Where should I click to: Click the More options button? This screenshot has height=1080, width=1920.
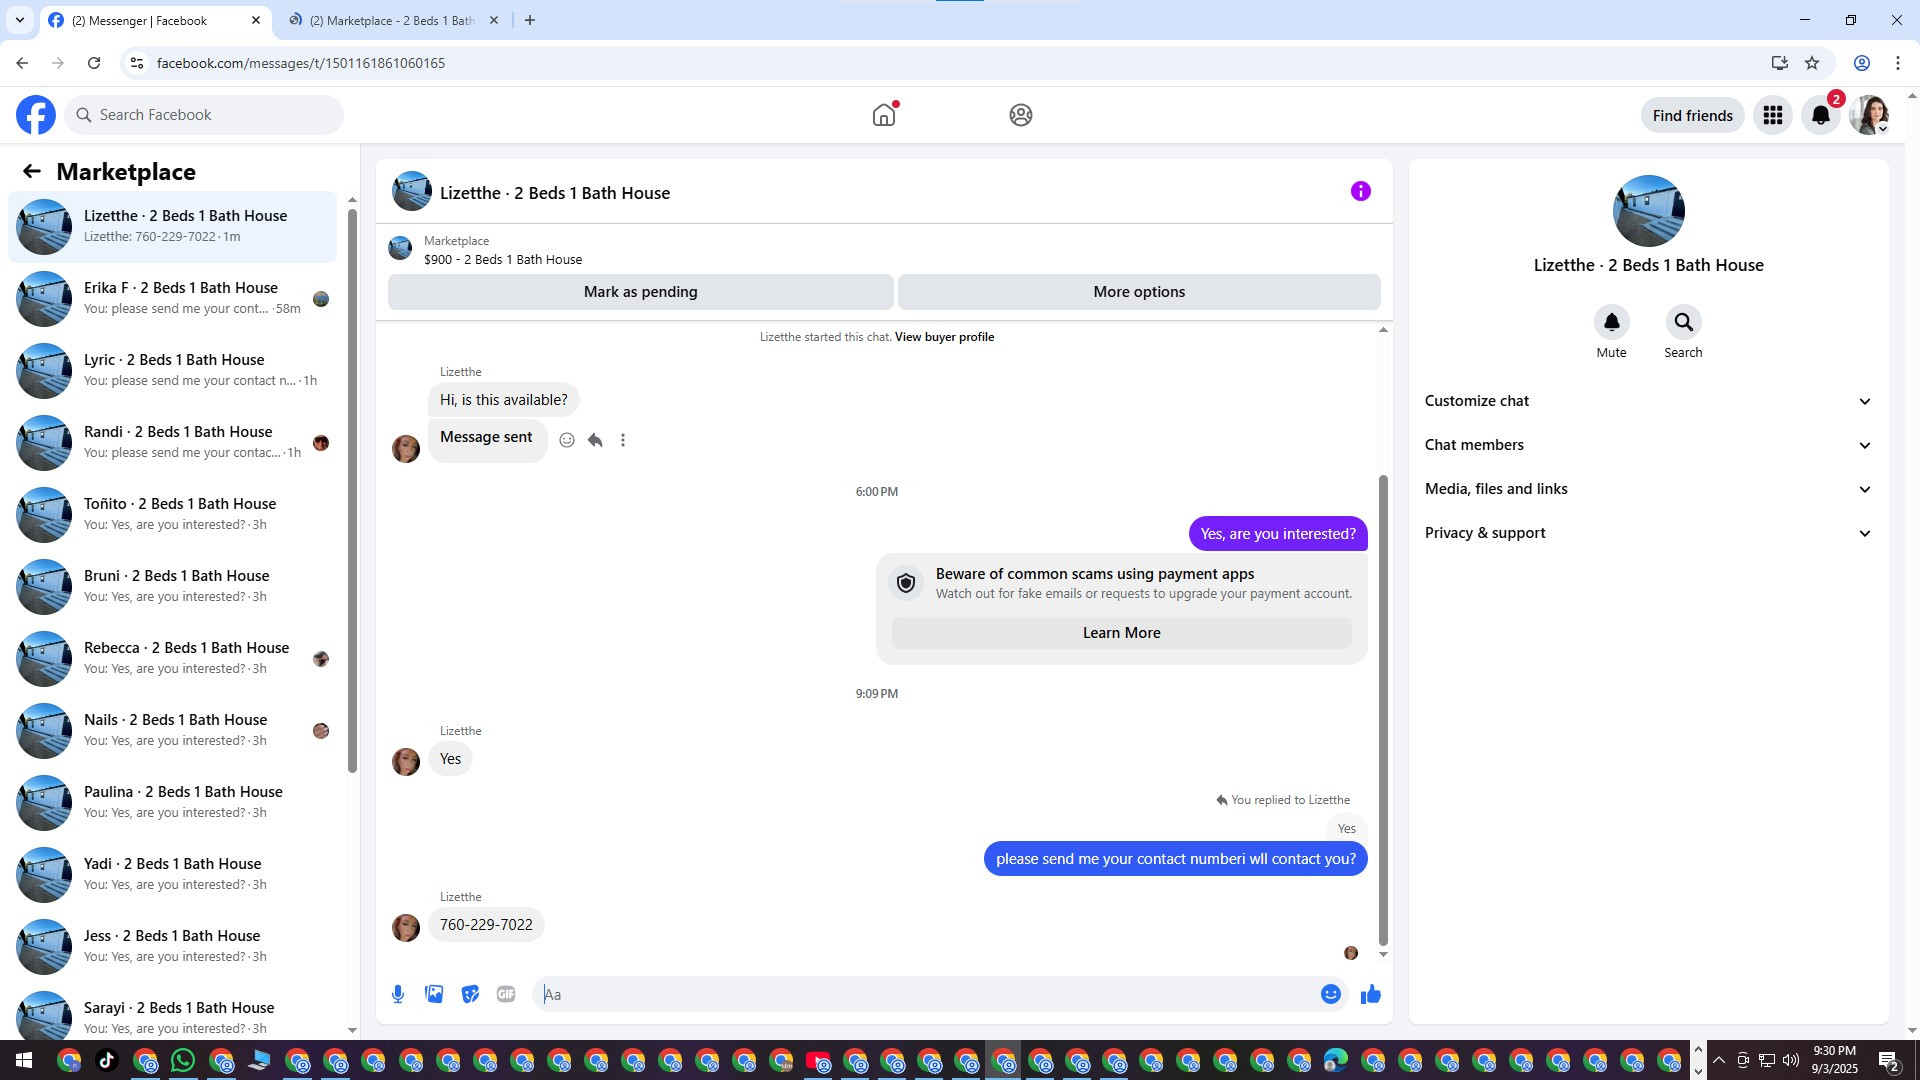click(1139, 292)
